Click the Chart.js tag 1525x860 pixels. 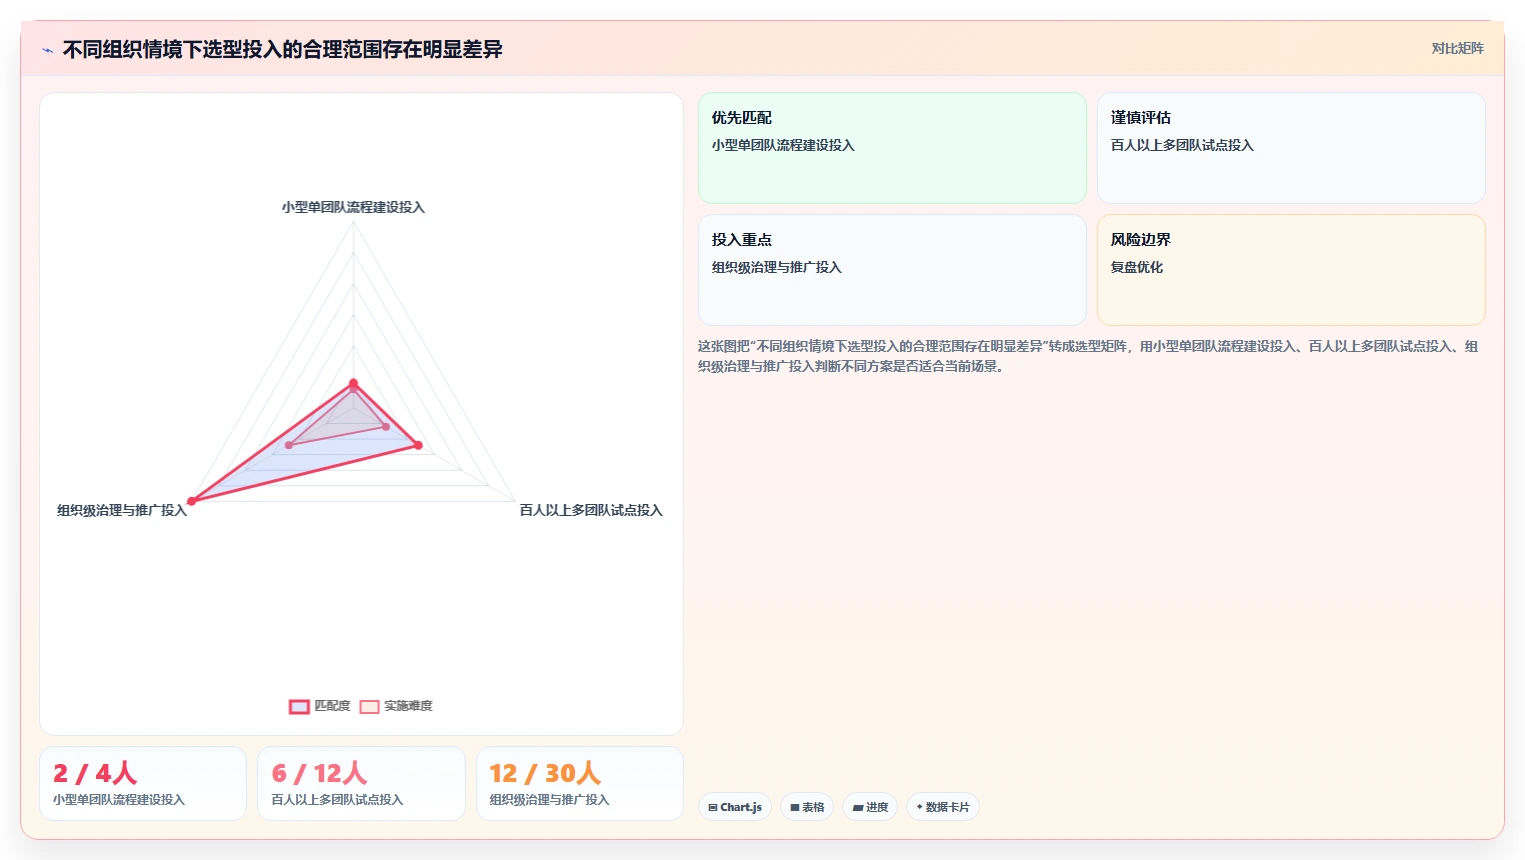point(735,807)
